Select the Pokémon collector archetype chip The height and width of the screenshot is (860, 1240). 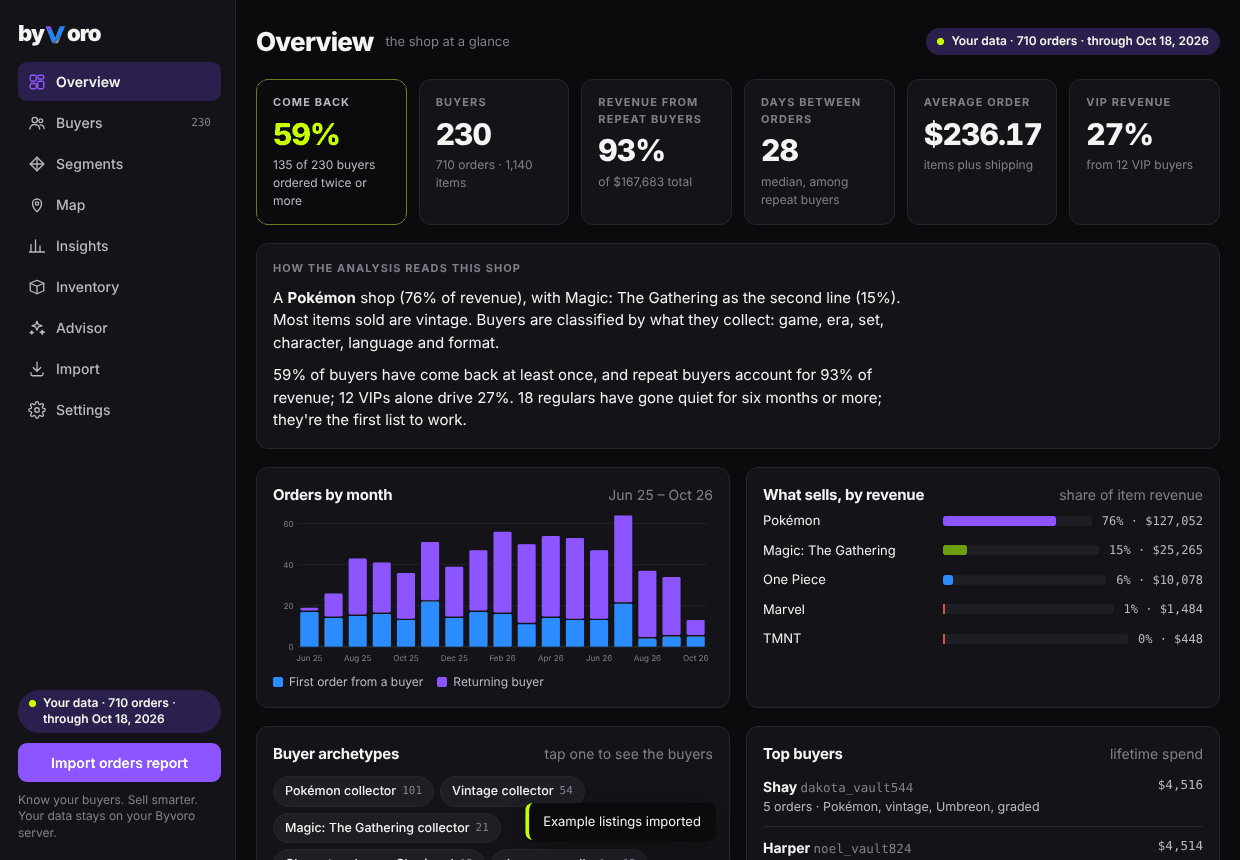[x=353, y=791]
